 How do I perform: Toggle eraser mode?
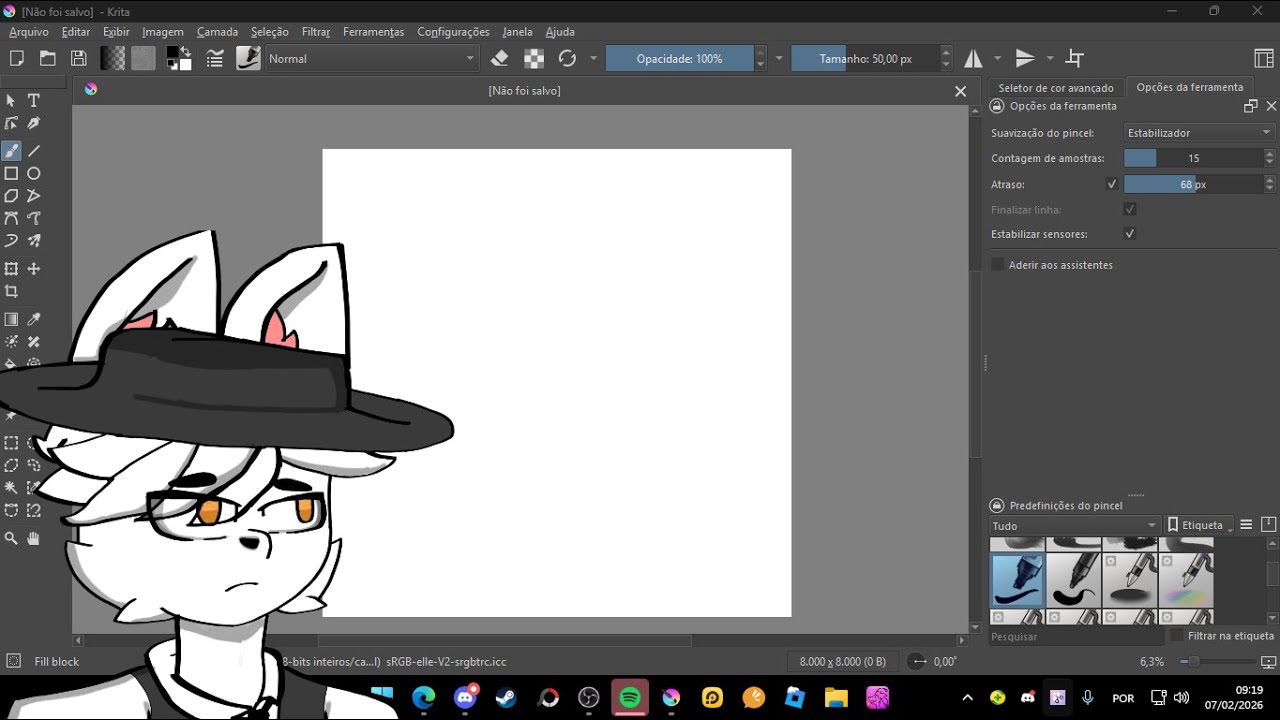click(500, 59)
